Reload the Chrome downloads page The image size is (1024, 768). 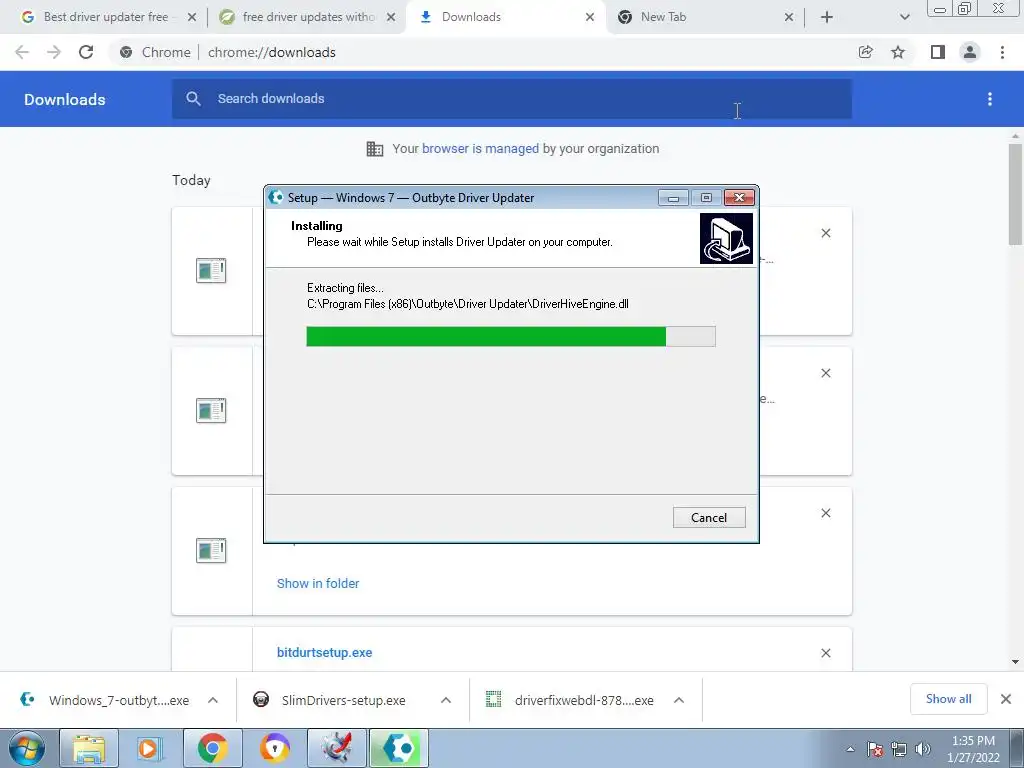point(86,52)
